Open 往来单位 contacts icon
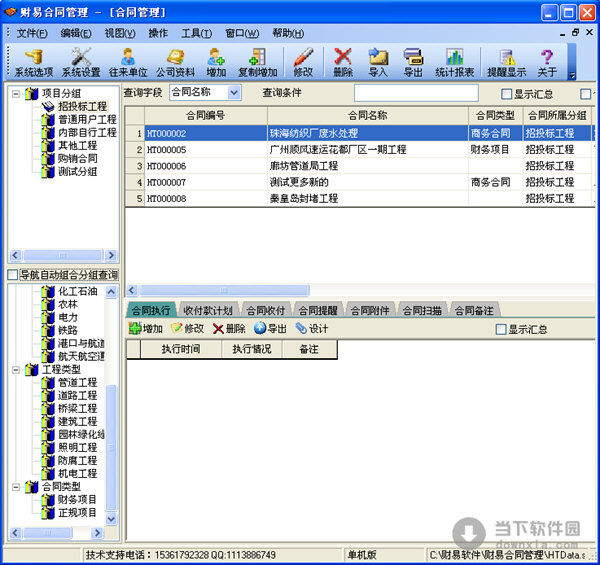Image resolution: width=600 pixels, height=565 pixels. pos(128,61)
